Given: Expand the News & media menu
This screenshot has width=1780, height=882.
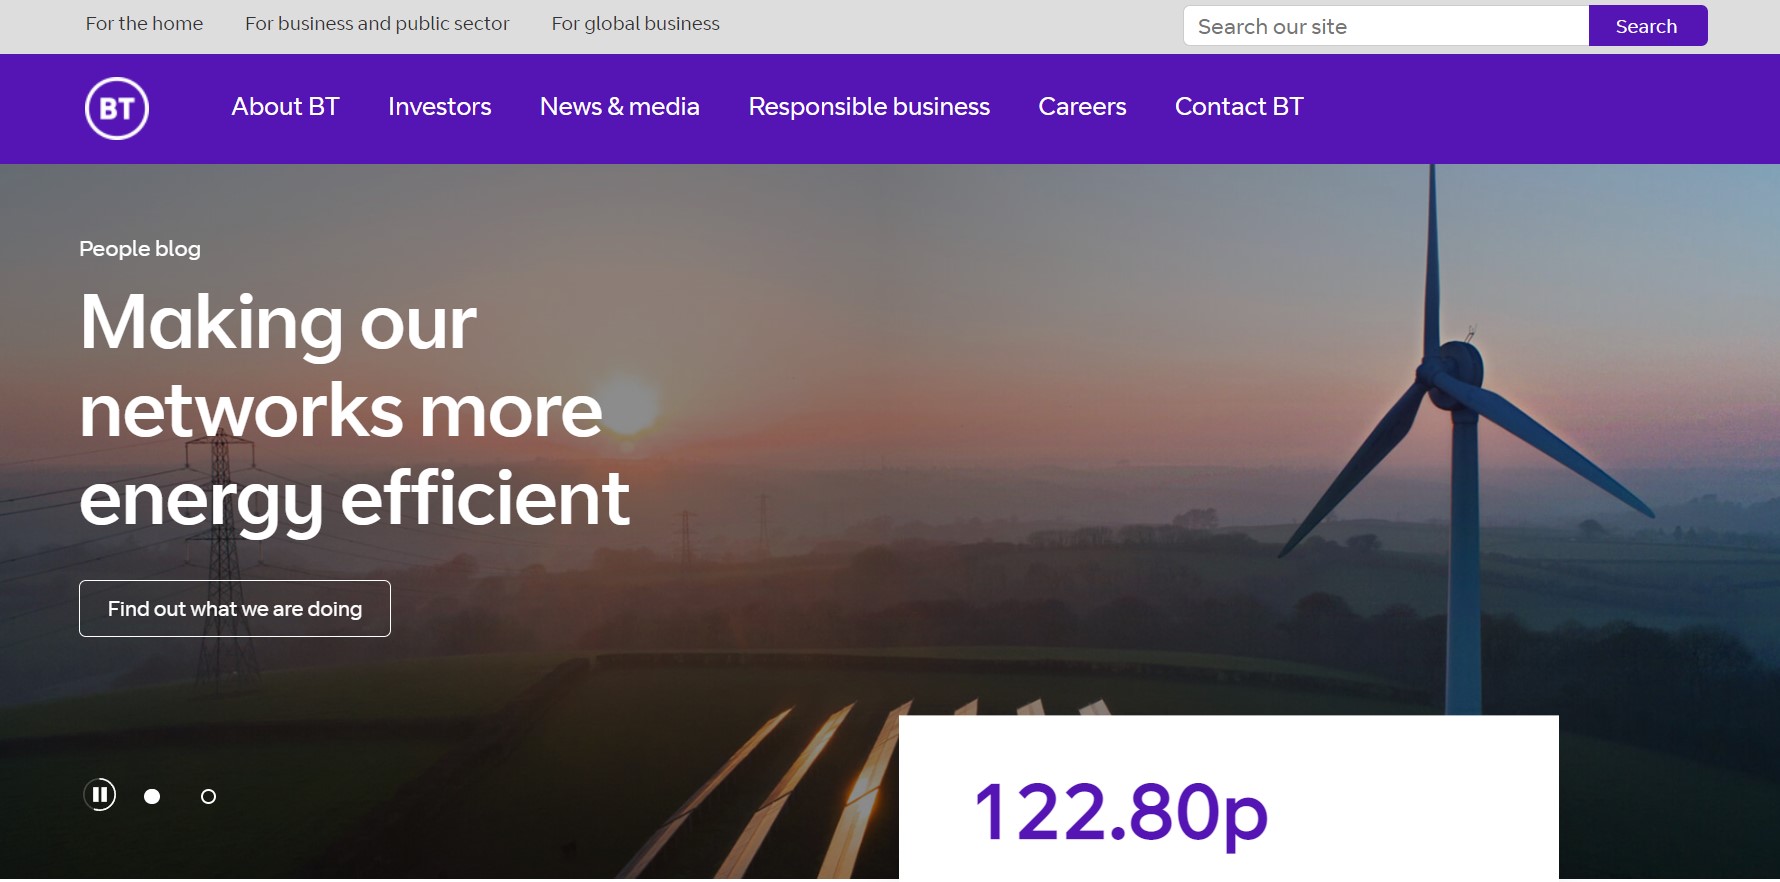Looking at the screenshot, I should point(619,107).
